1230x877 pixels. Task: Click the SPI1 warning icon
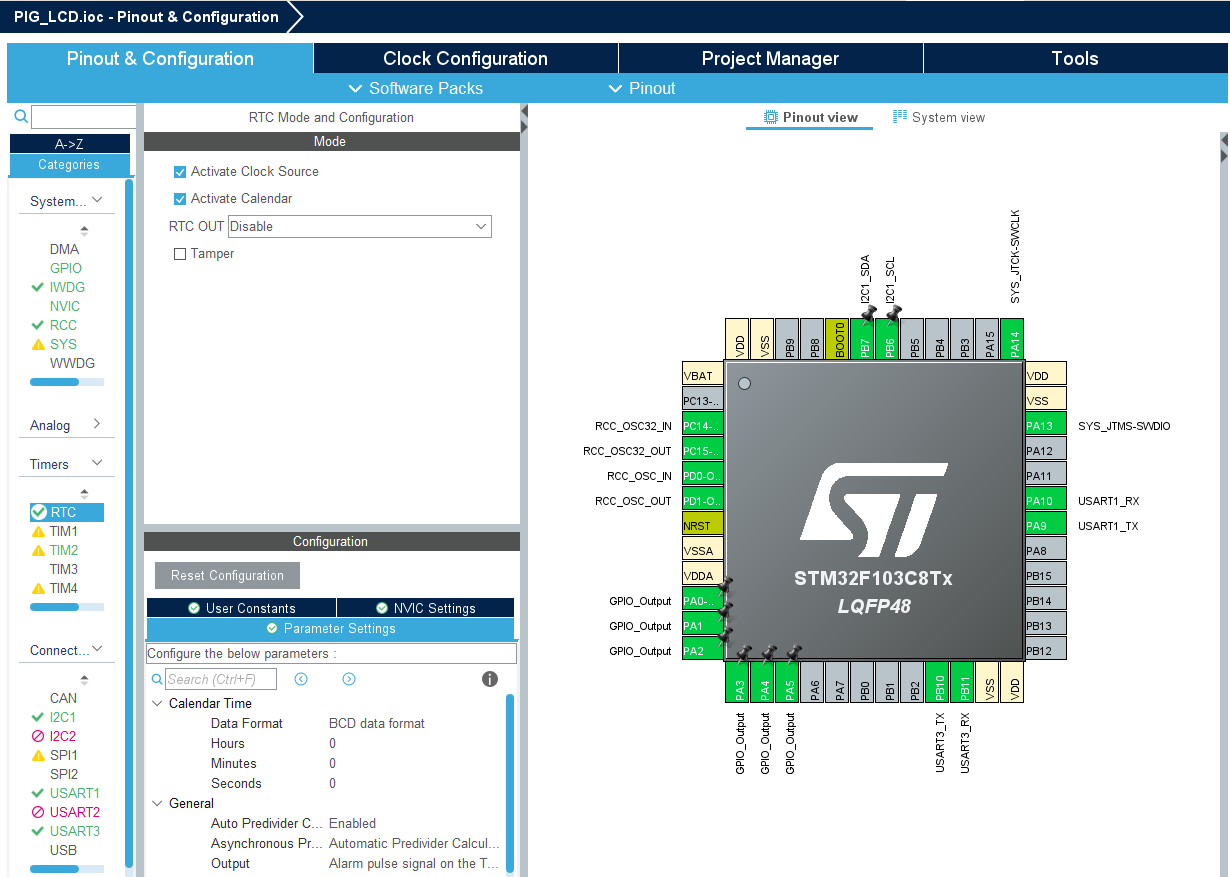(38, 755)
